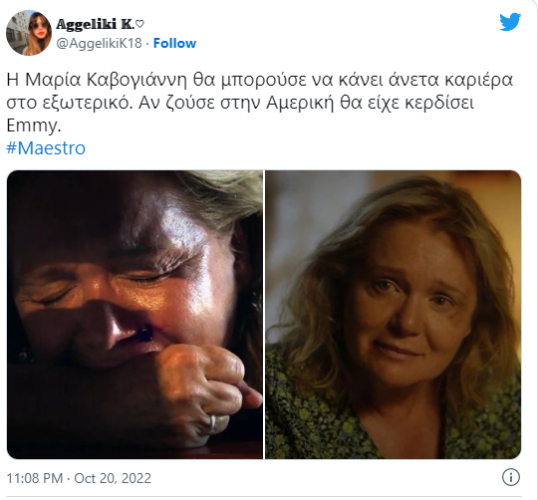Screen dimensions: 538x500
Task: Open Aggeliki K.'s round profile picture
Action: (29, 33)
